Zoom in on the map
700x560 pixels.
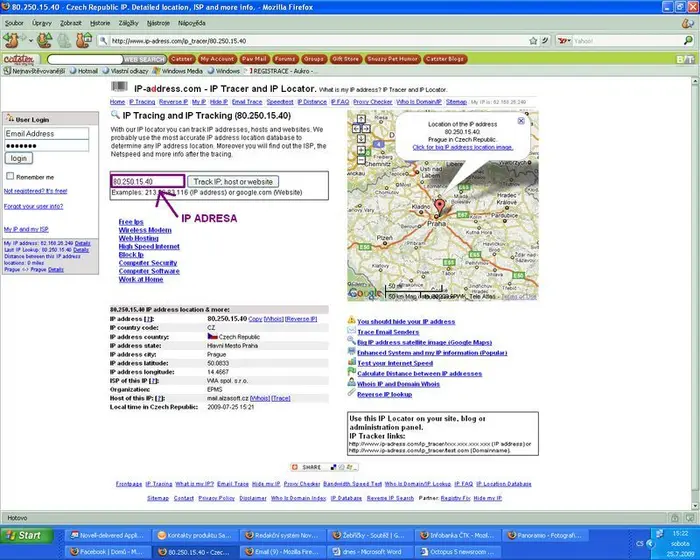[361, 150]
